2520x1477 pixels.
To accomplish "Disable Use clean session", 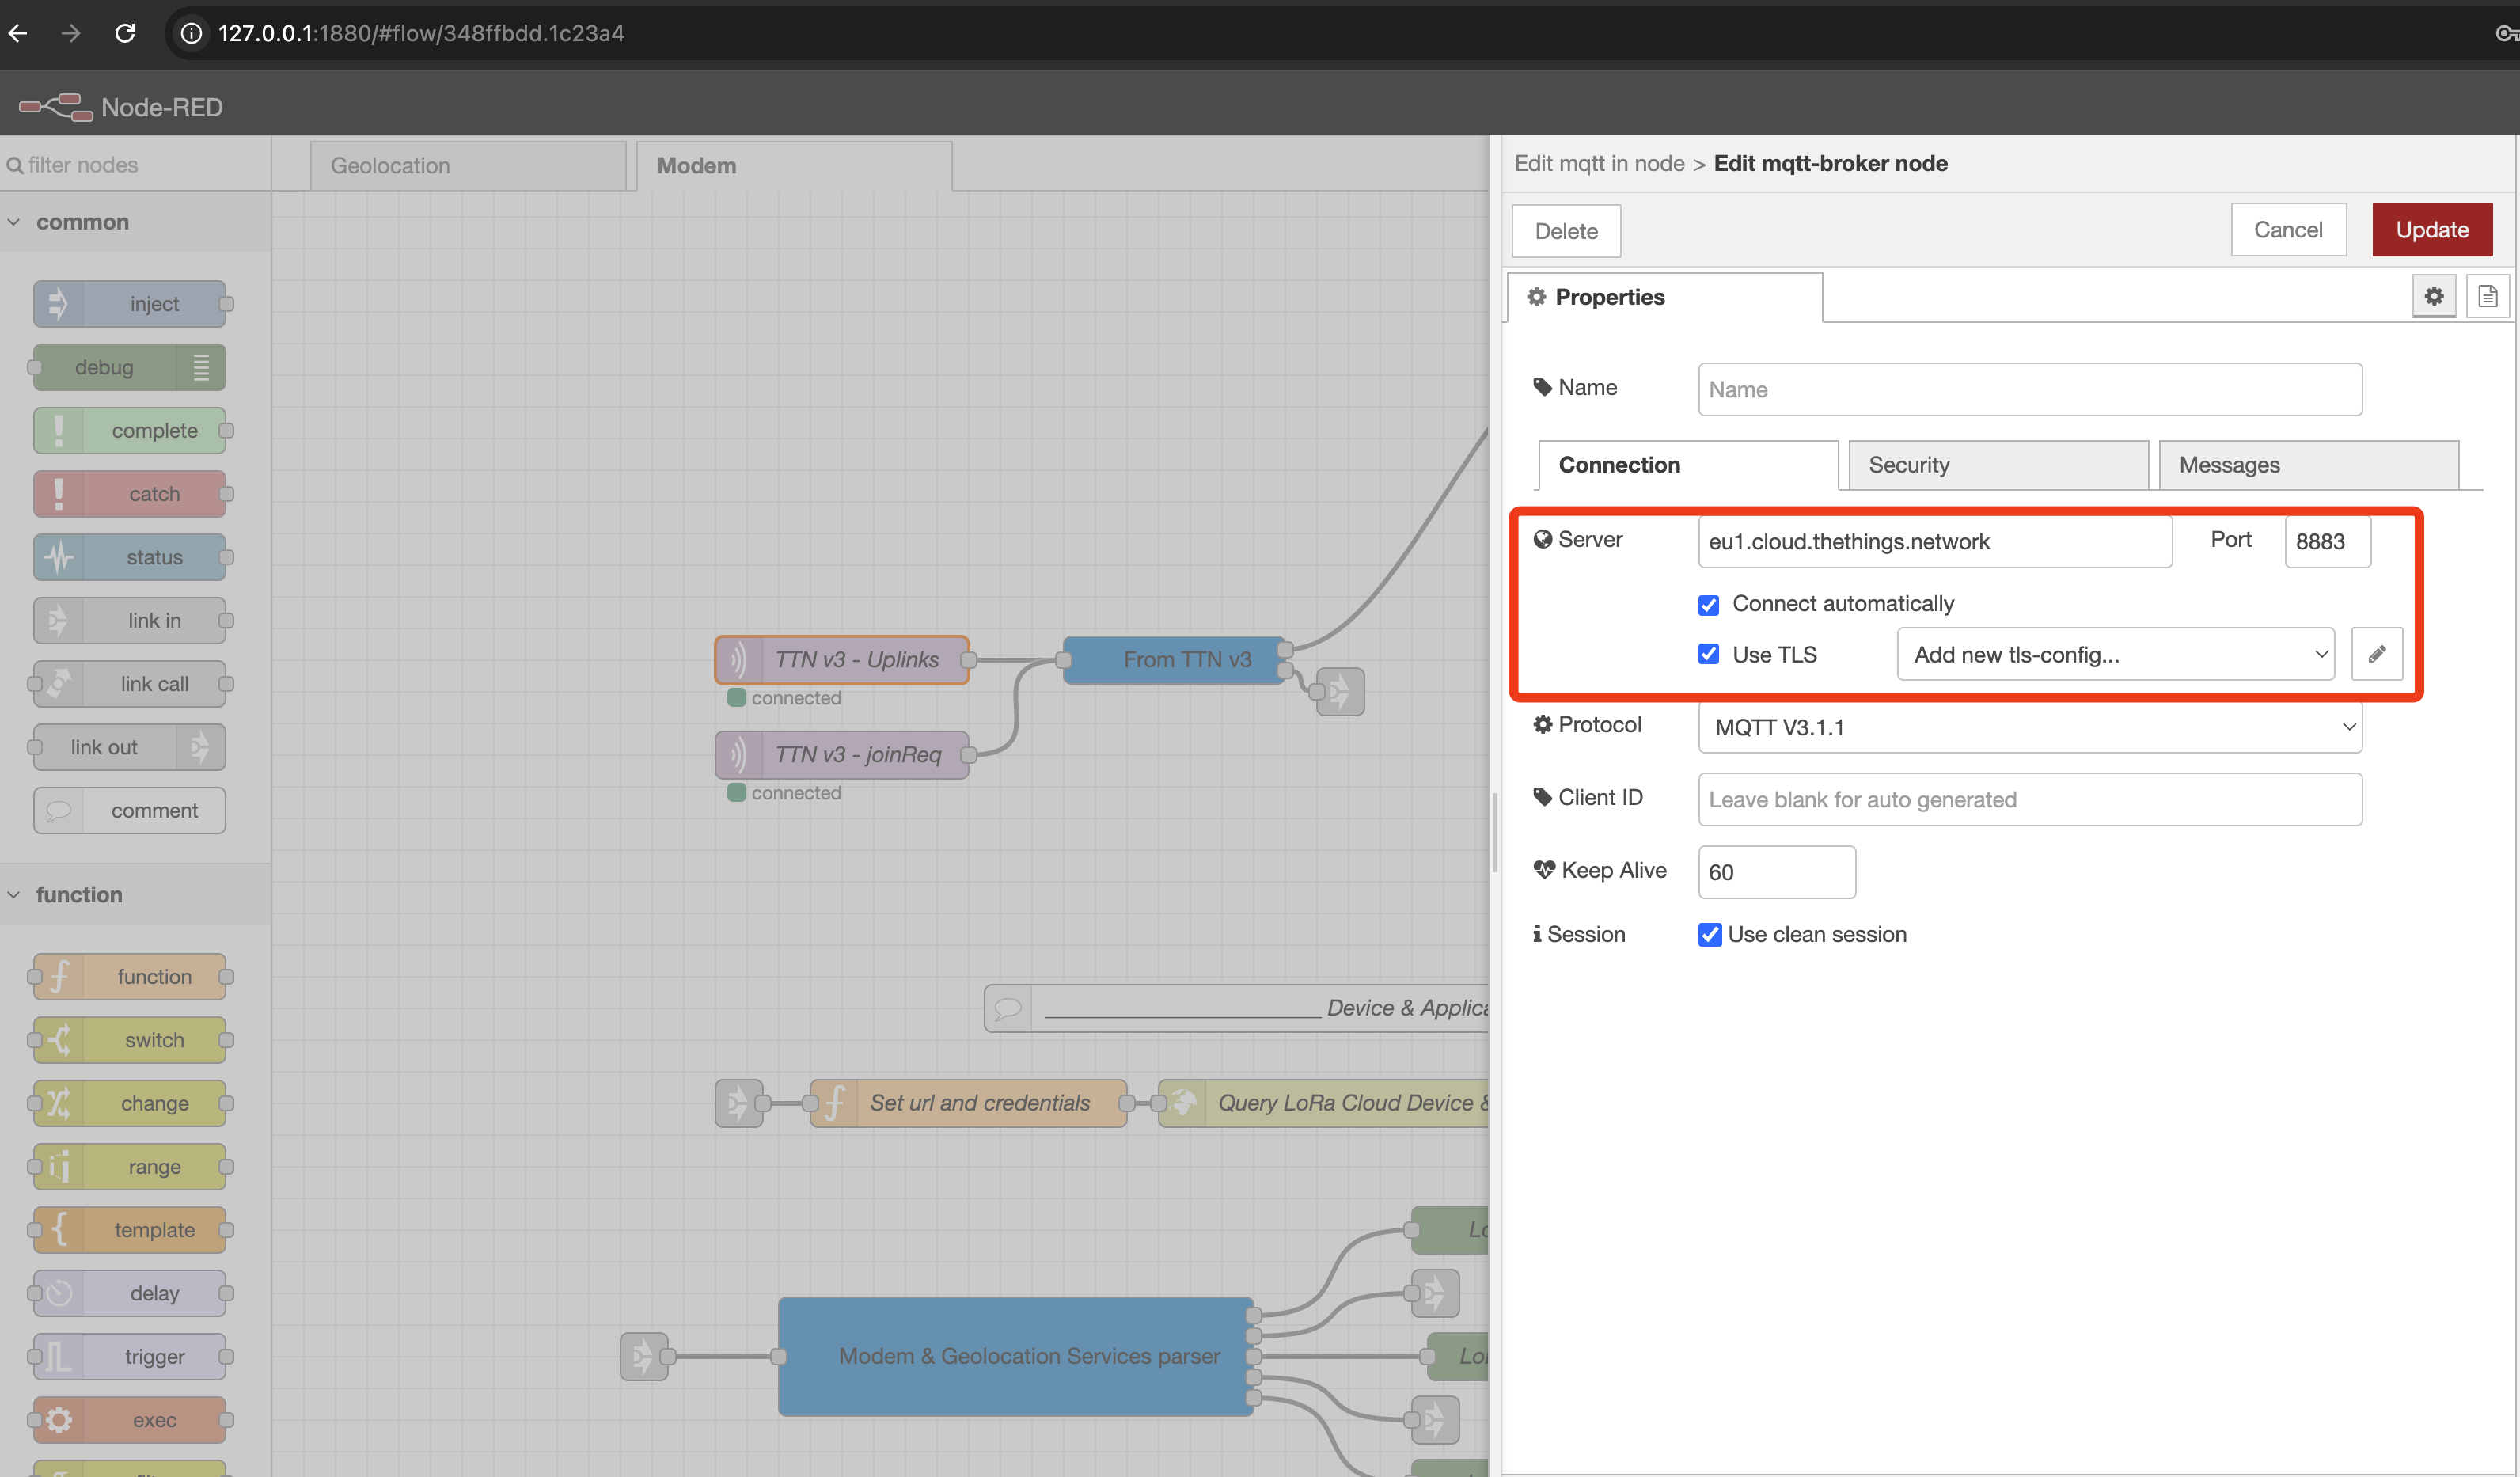I will 1710,934.
